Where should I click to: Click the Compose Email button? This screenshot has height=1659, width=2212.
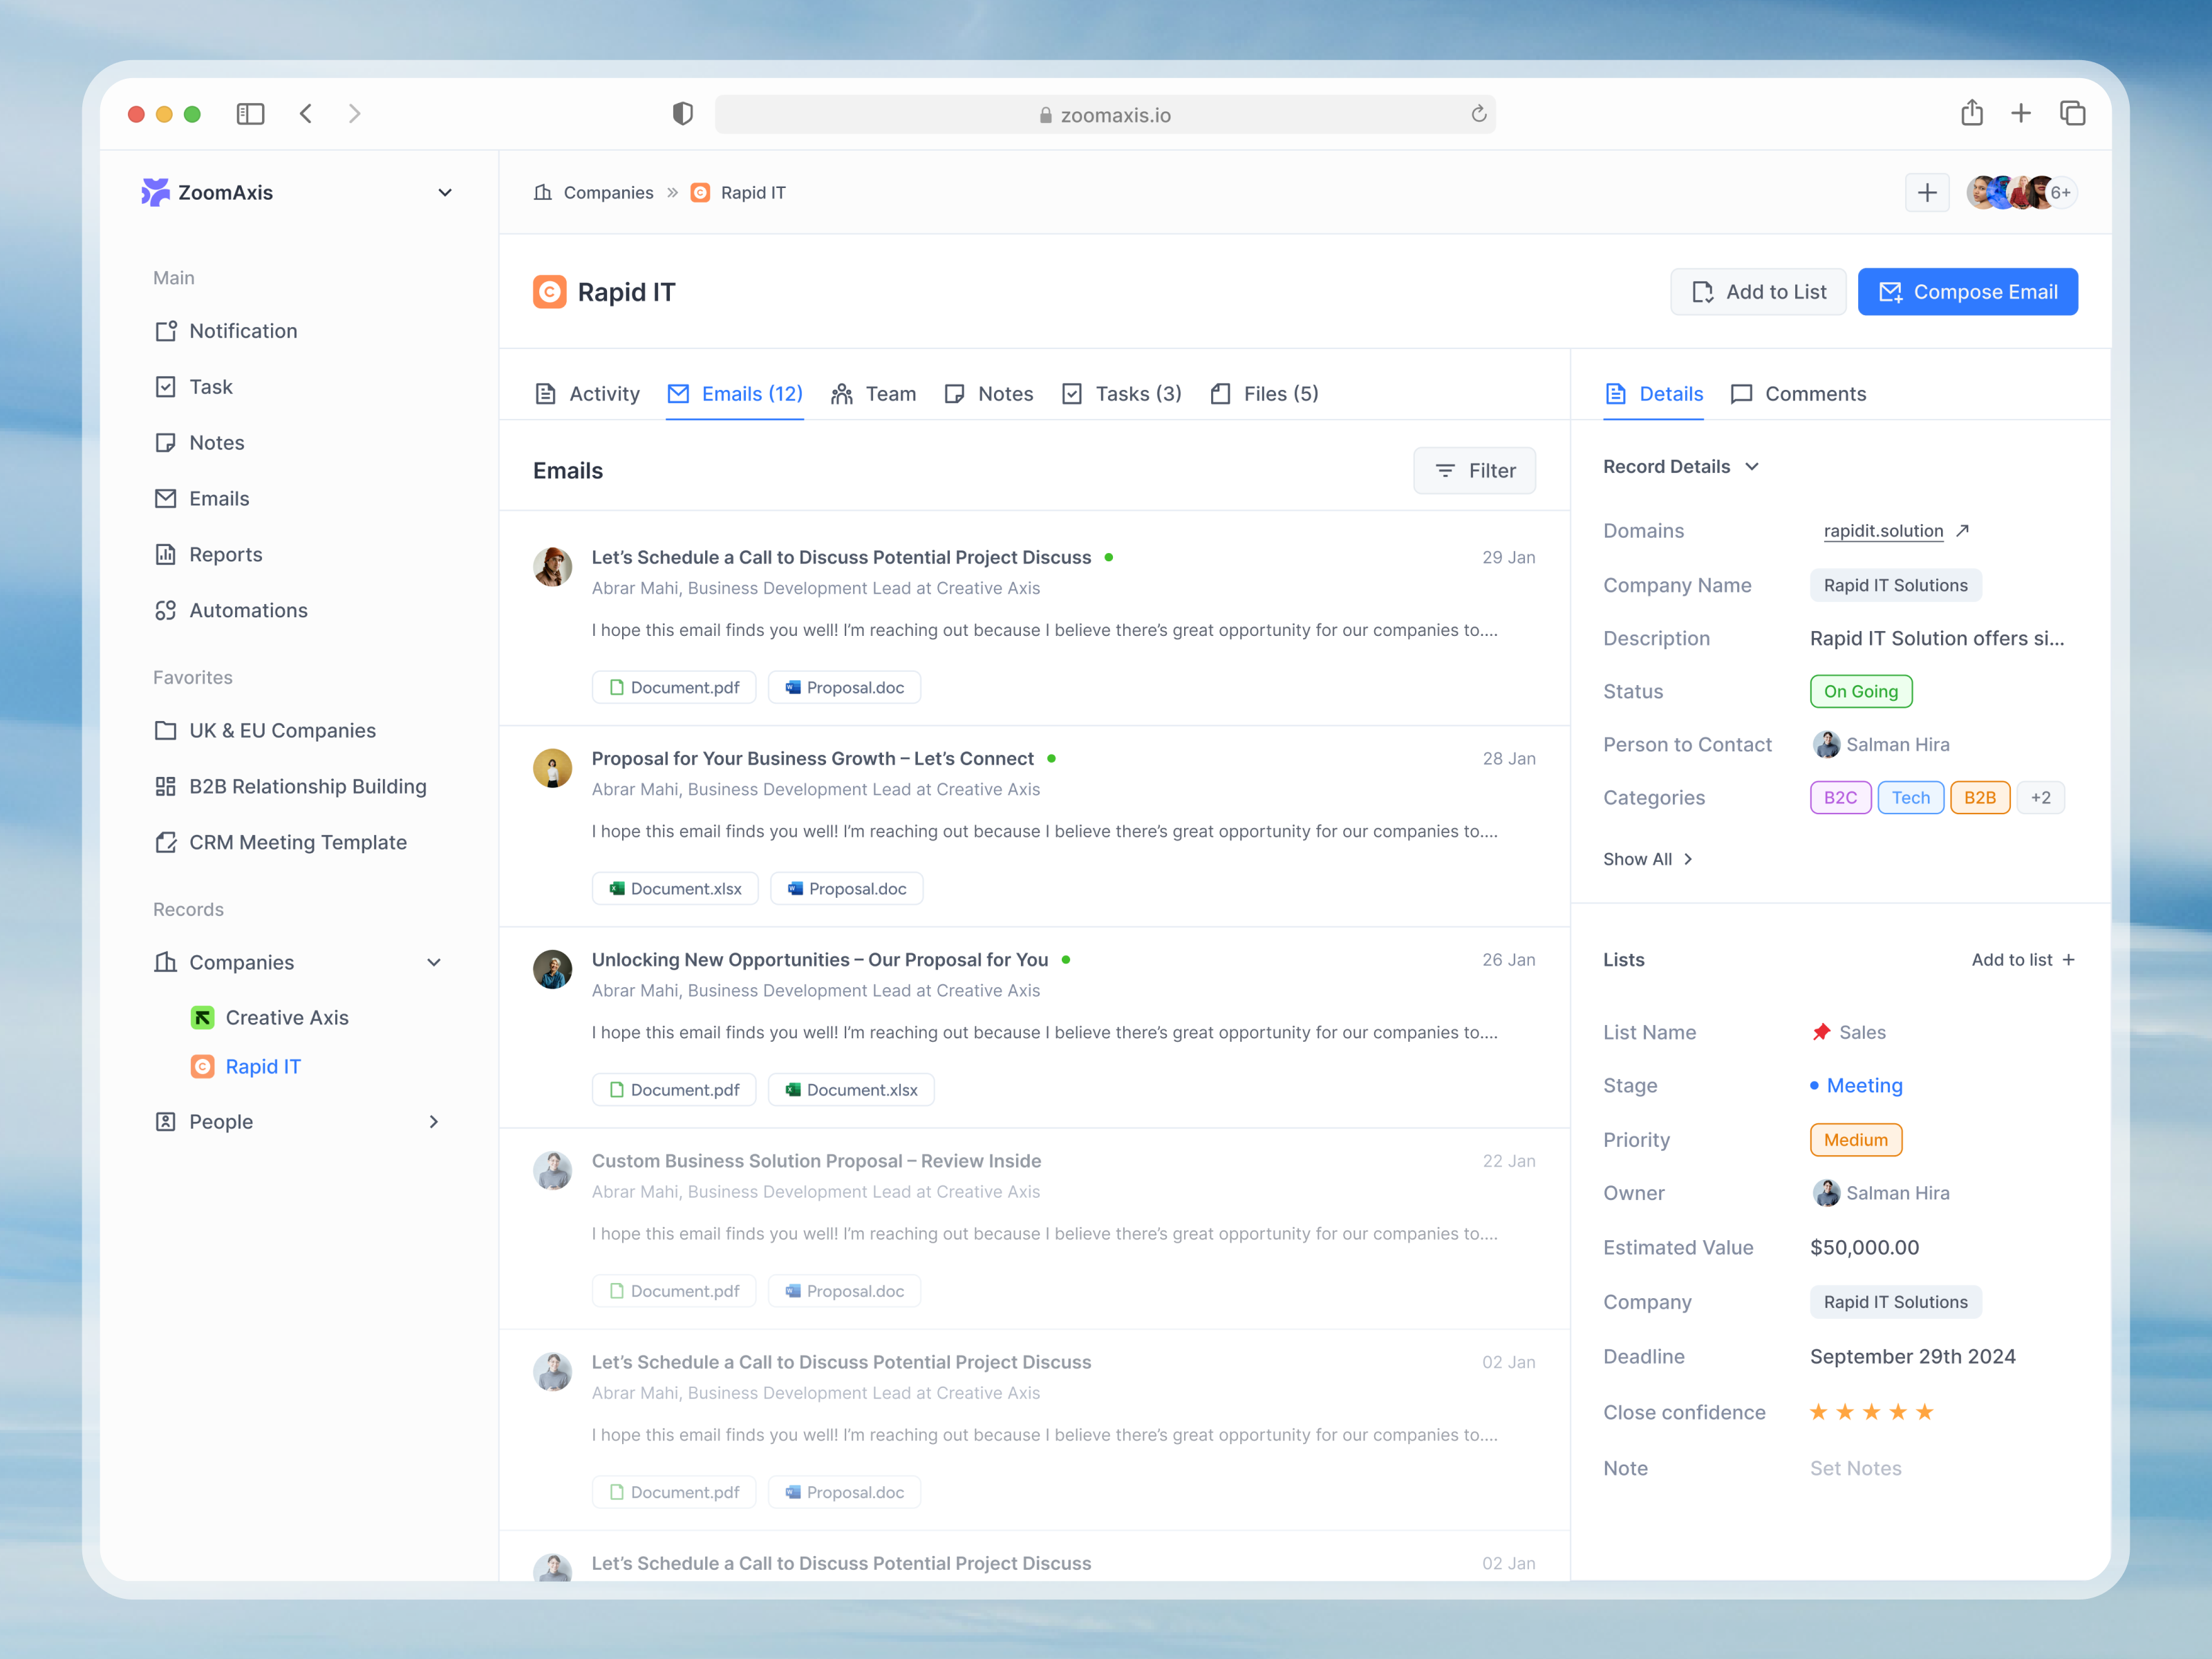[x=1967, y=292]
